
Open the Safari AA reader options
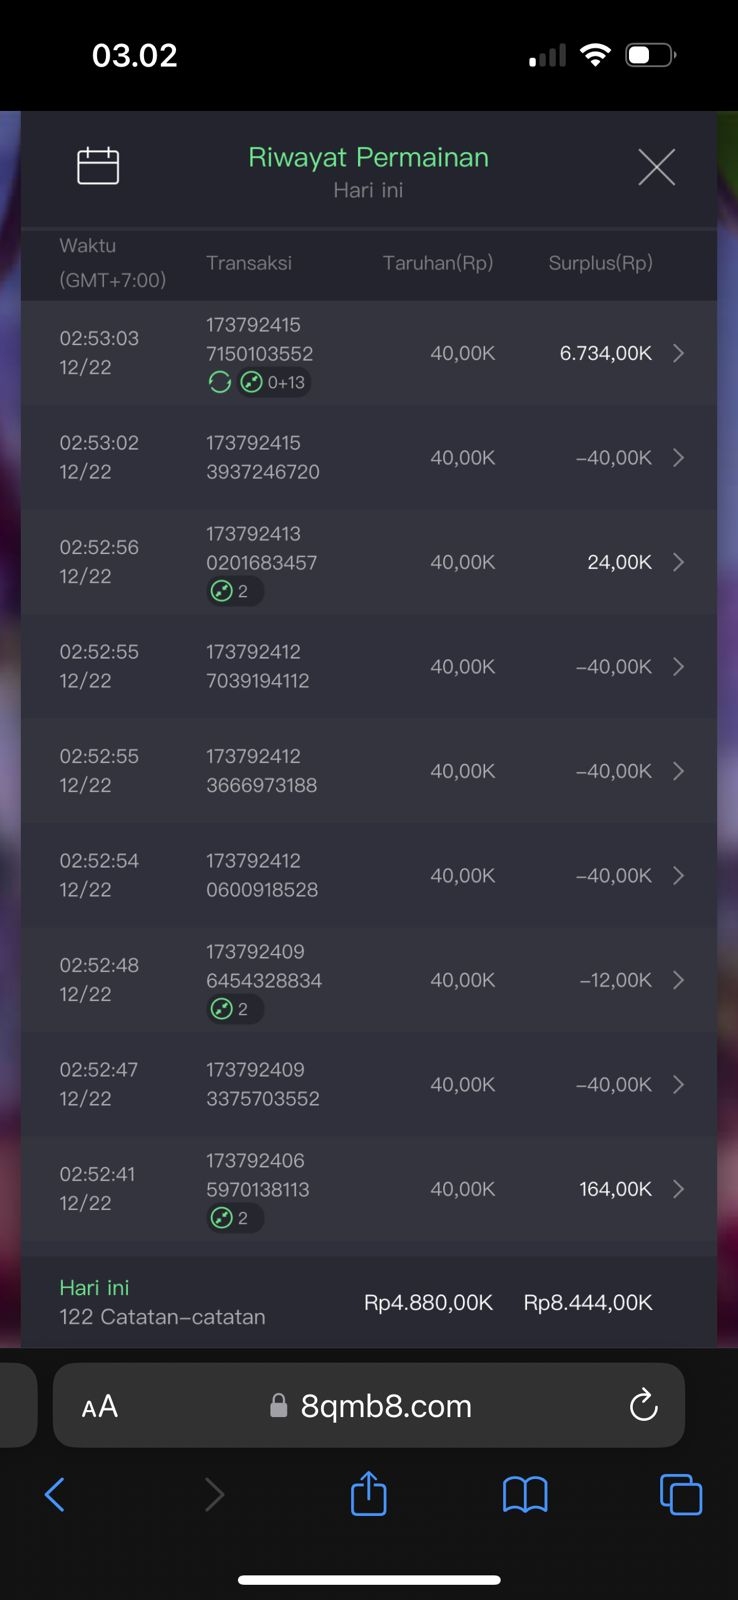[100, 1407]
